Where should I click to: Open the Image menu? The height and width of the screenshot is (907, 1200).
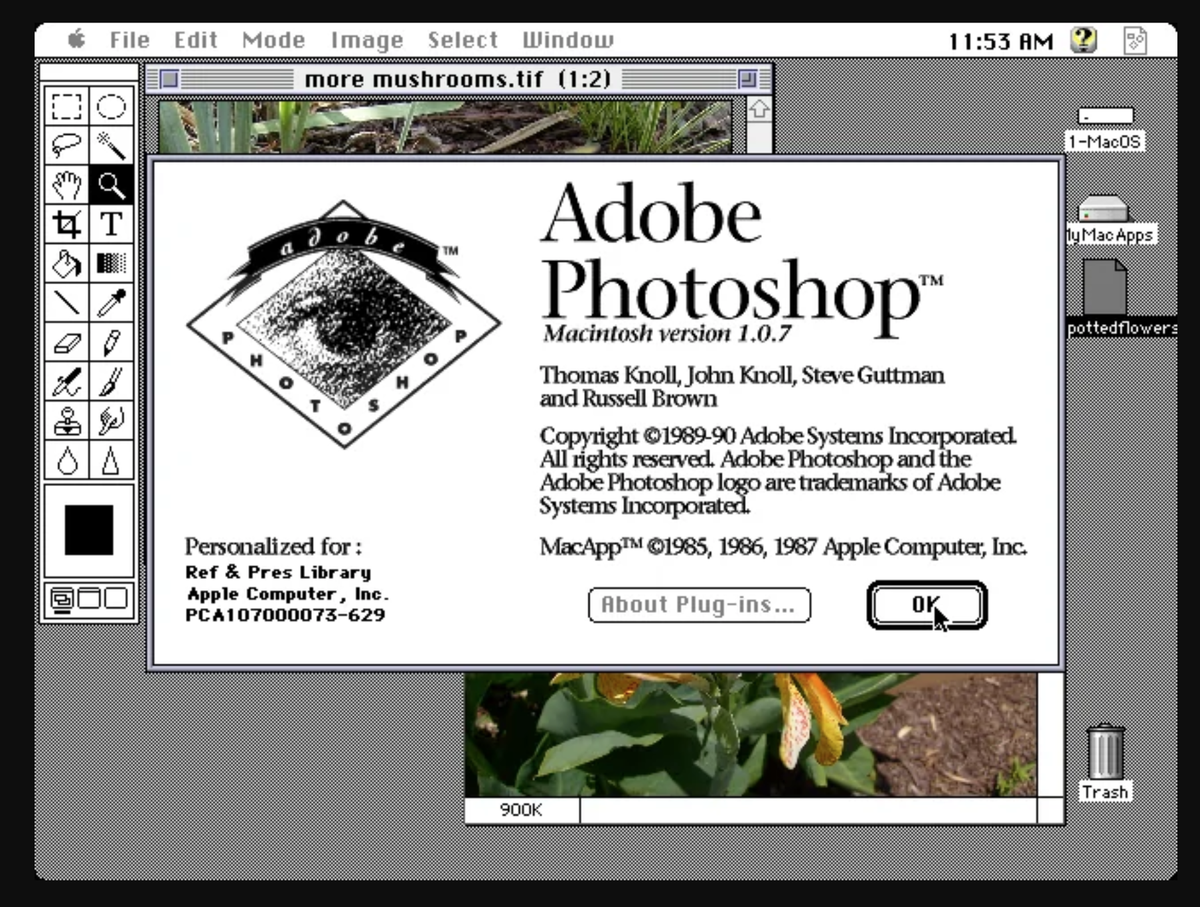click(367, 40)
